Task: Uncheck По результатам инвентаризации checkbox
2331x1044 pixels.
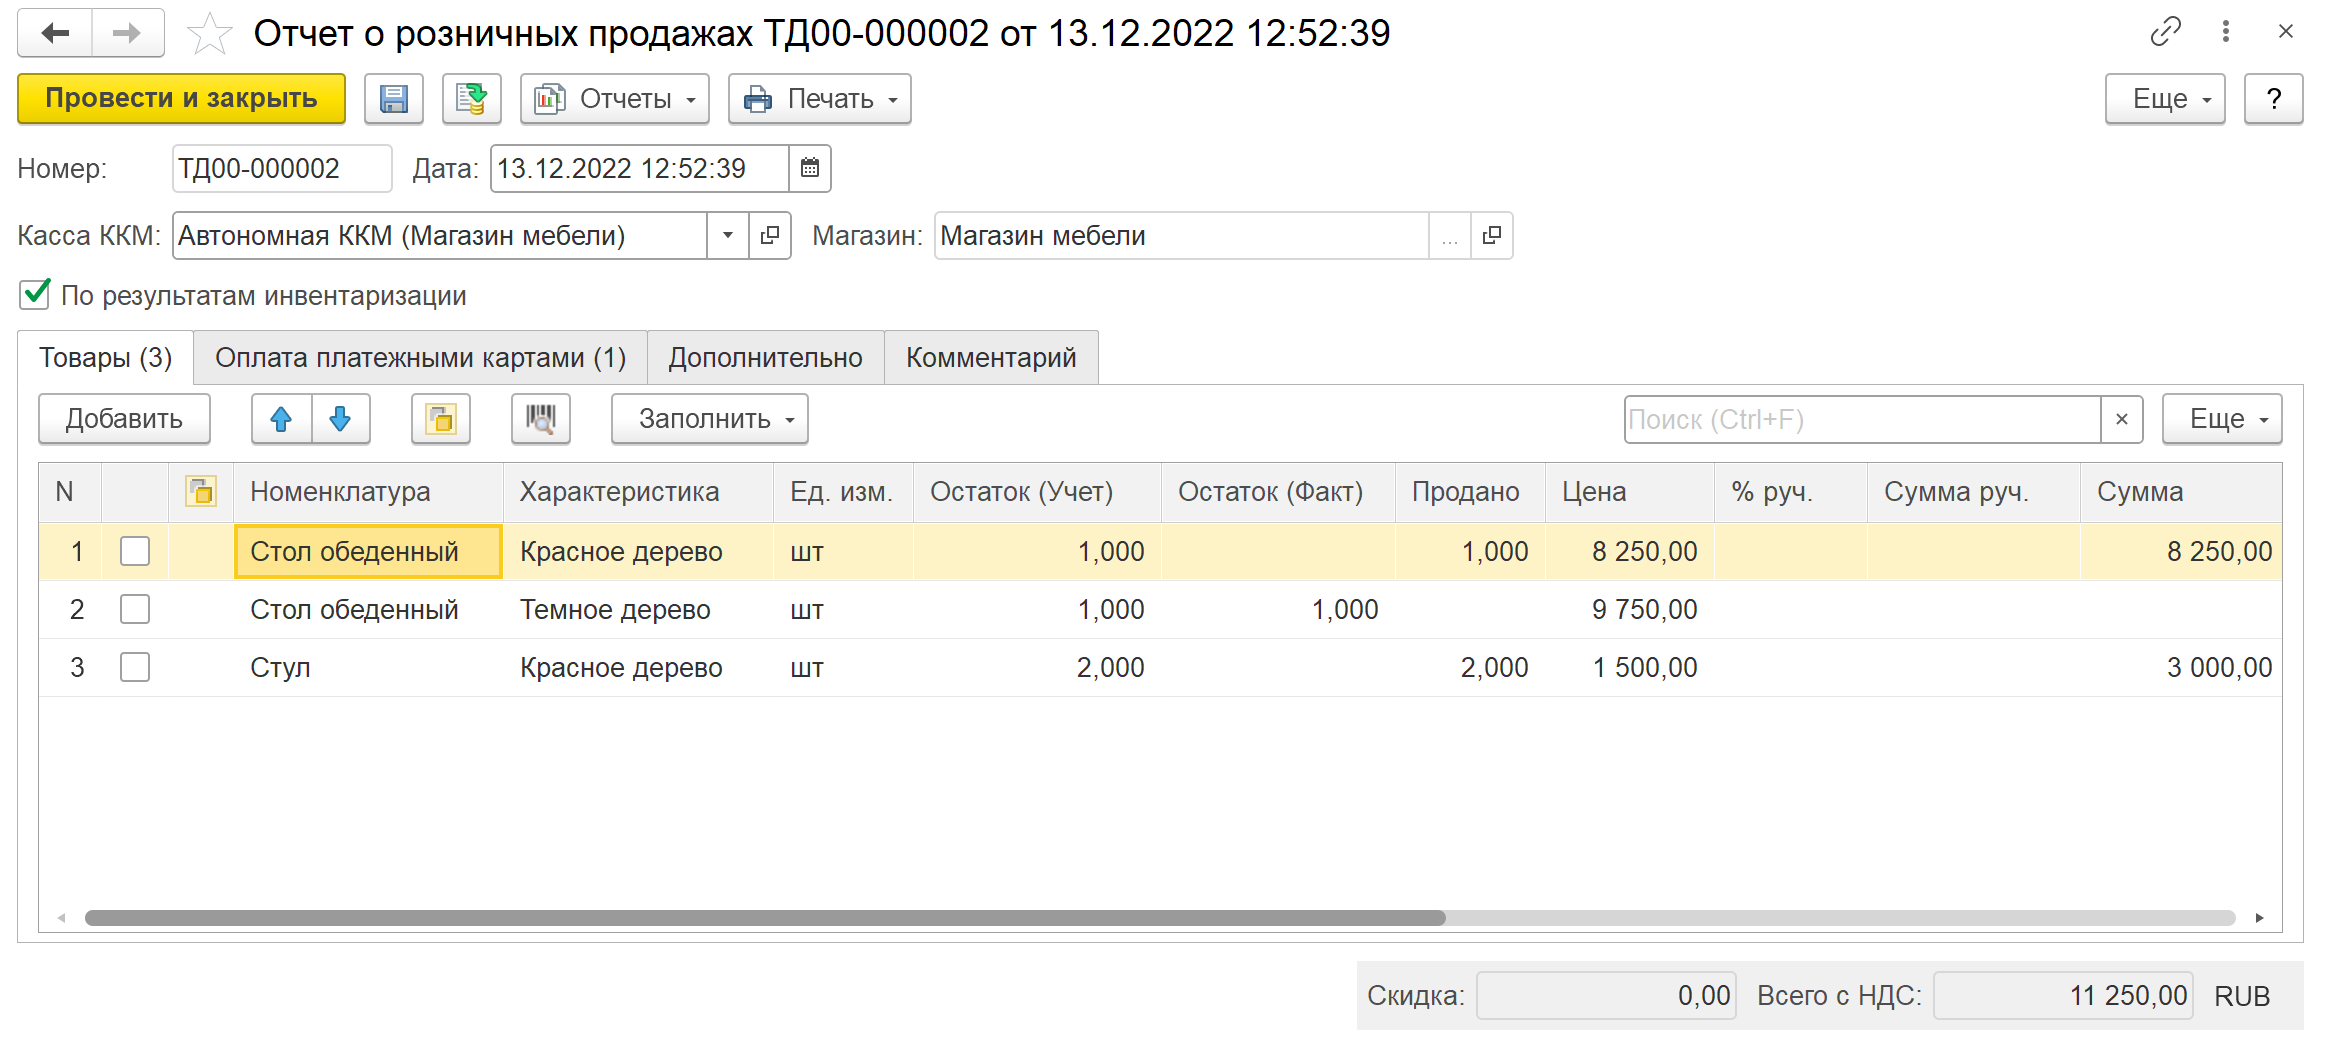Action: [x=35, y=295]
